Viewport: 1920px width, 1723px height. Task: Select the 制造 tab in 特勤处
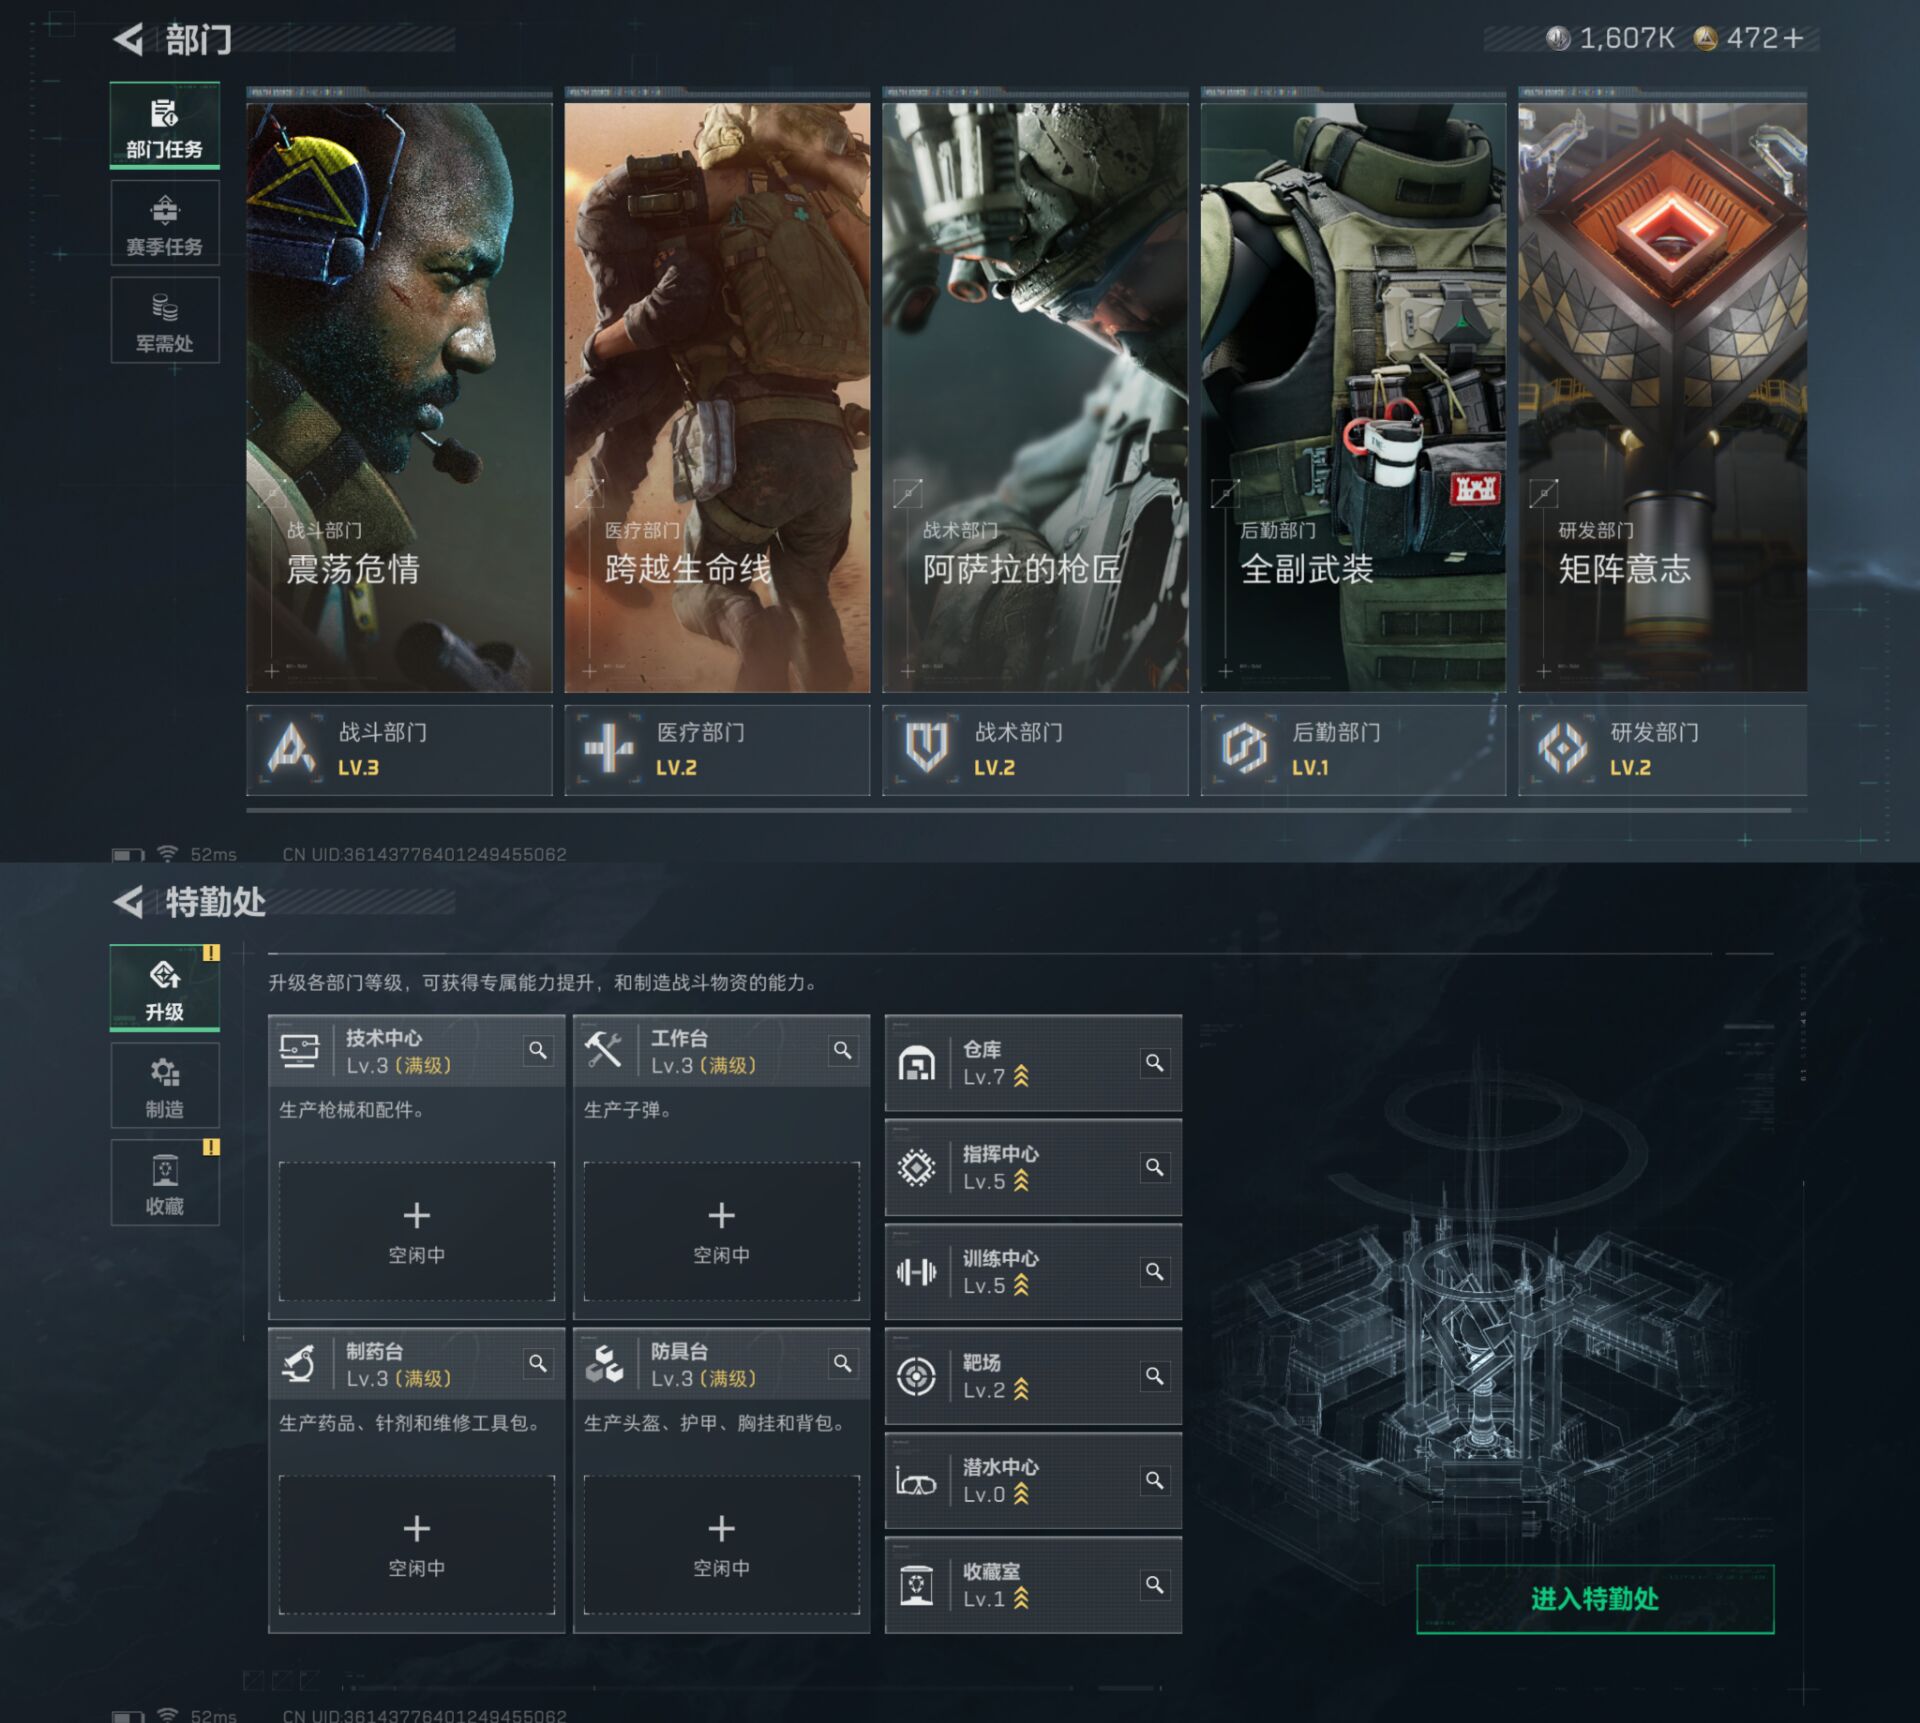[164, 1087]
